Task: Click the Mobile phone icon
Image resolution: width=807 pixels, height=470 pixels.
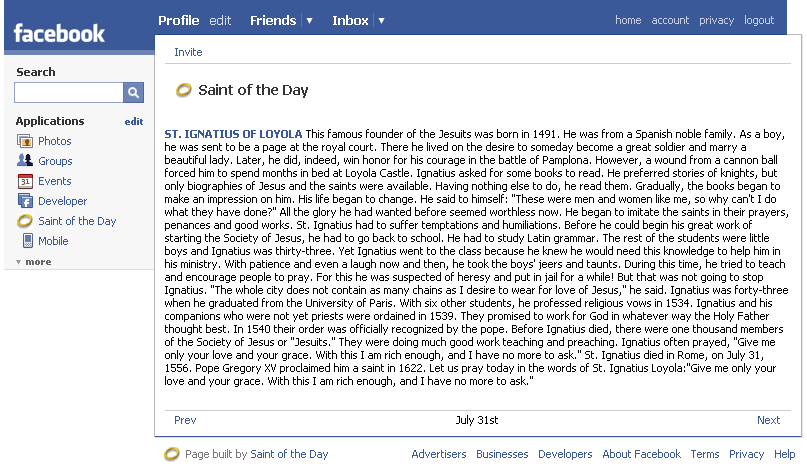Action: coord(26,241)
